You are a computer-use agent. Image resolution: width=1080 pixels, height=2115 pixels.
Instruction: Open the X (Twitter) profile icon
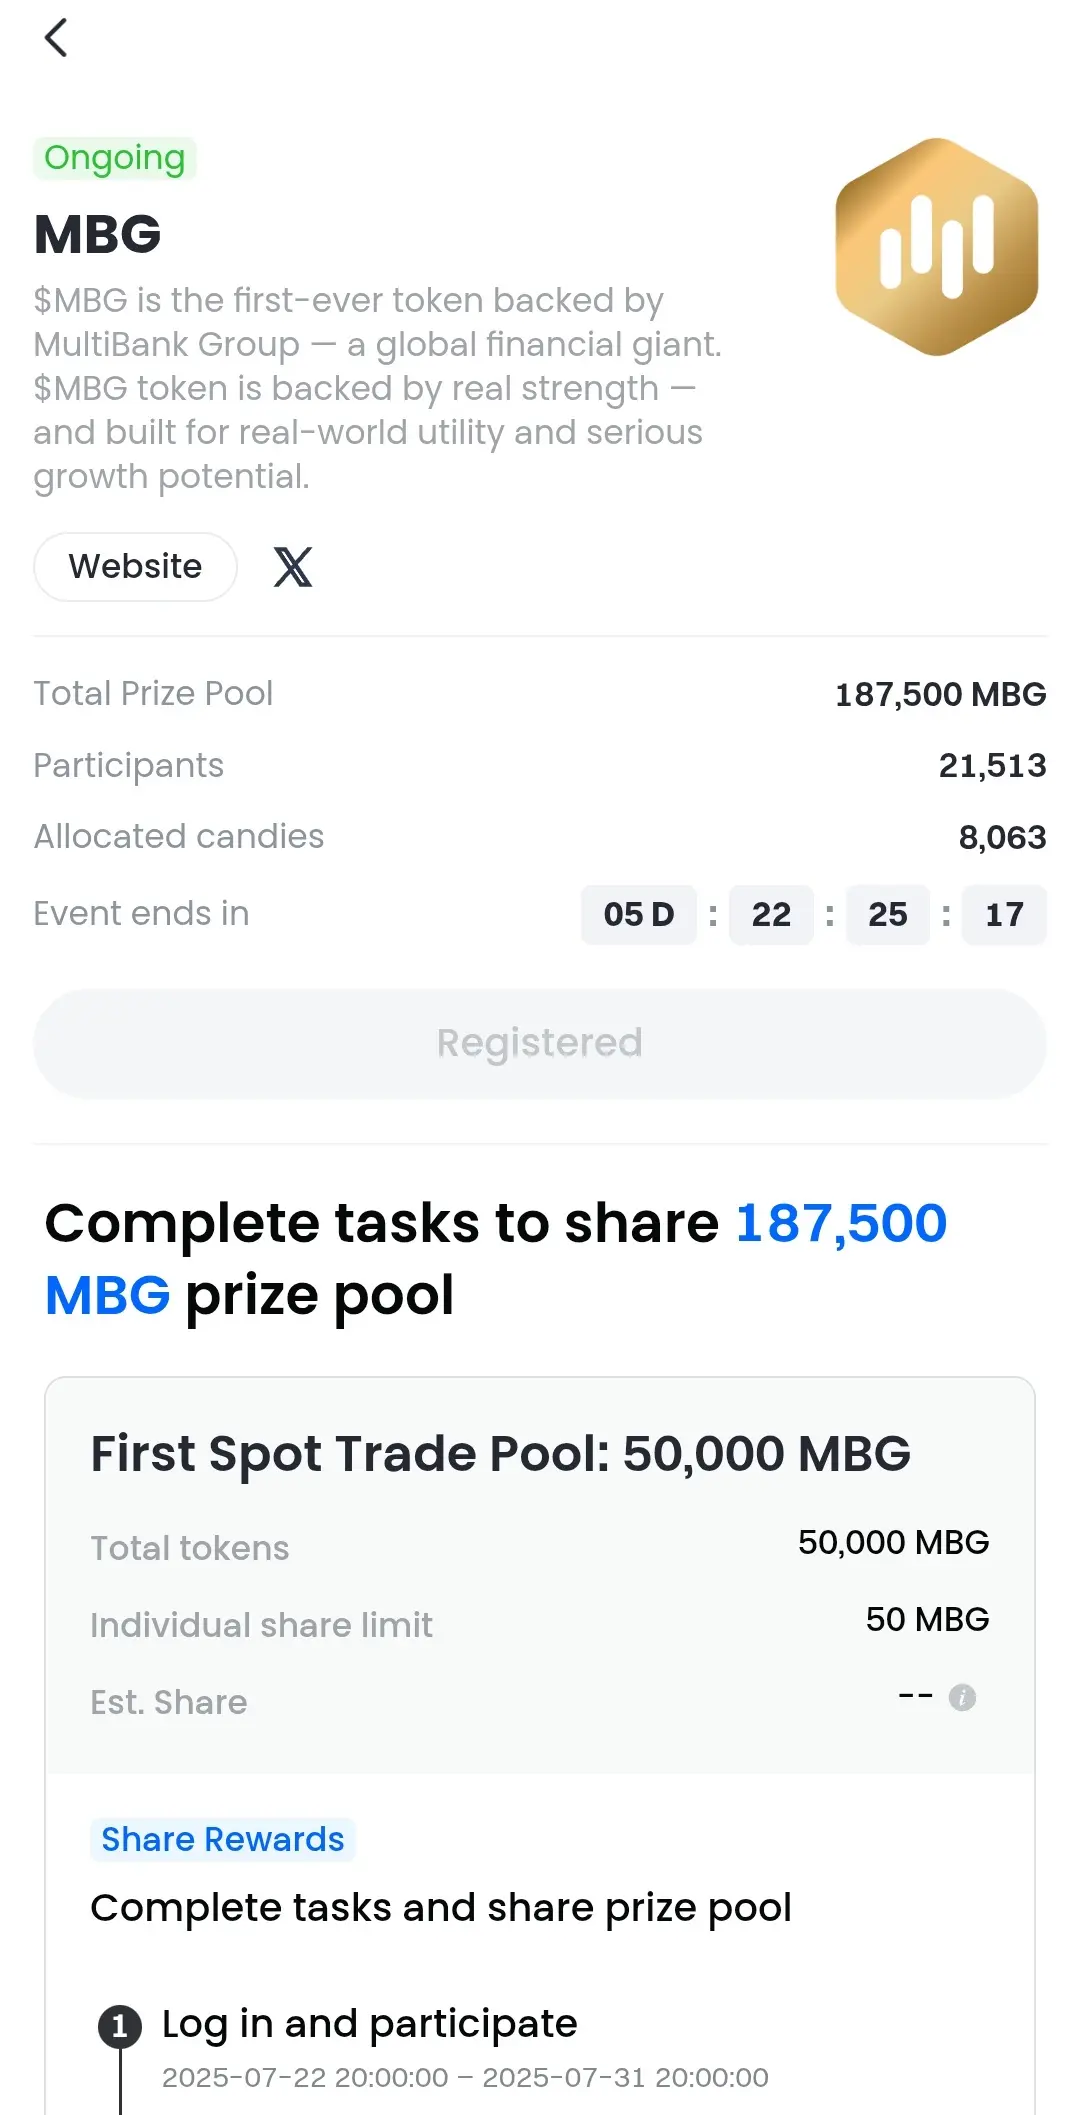293,567
